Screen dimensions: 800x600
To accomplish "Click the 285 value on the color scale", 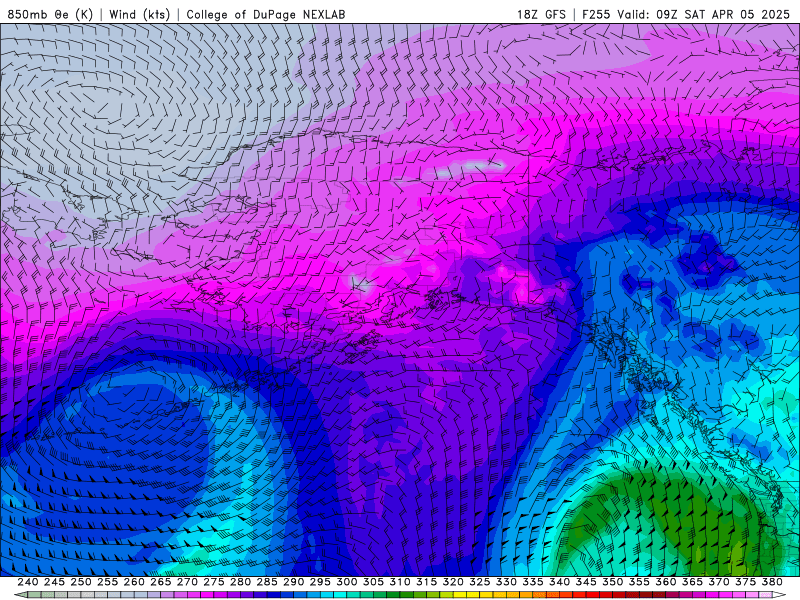I will 267,582.
